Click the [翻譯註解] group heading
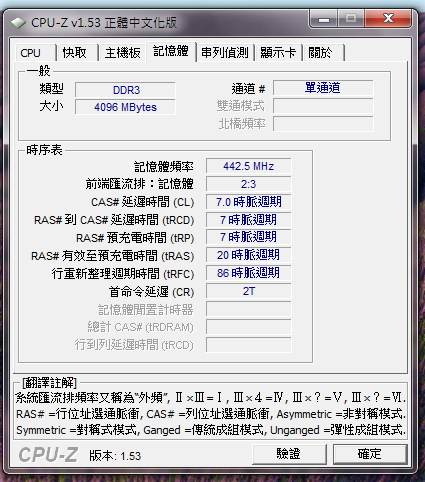Image resolution: width=425 pixels, height=482 pixels. pos(49,383)
